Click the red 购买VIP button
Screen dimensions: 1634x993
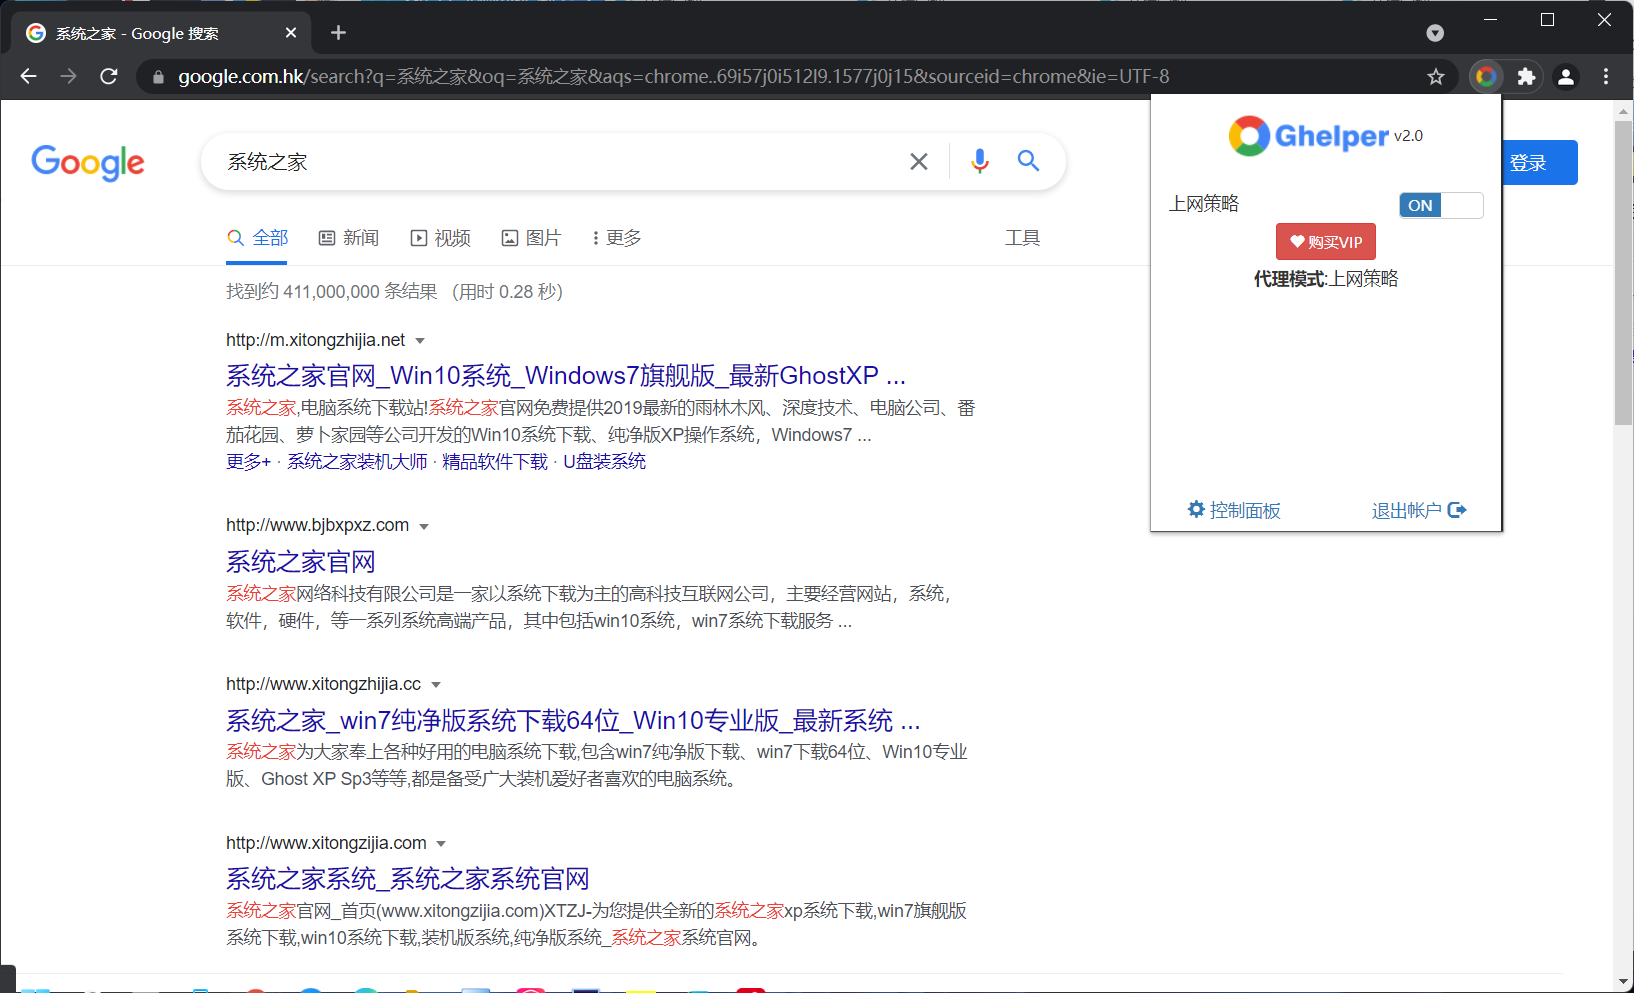(1325, 242)
